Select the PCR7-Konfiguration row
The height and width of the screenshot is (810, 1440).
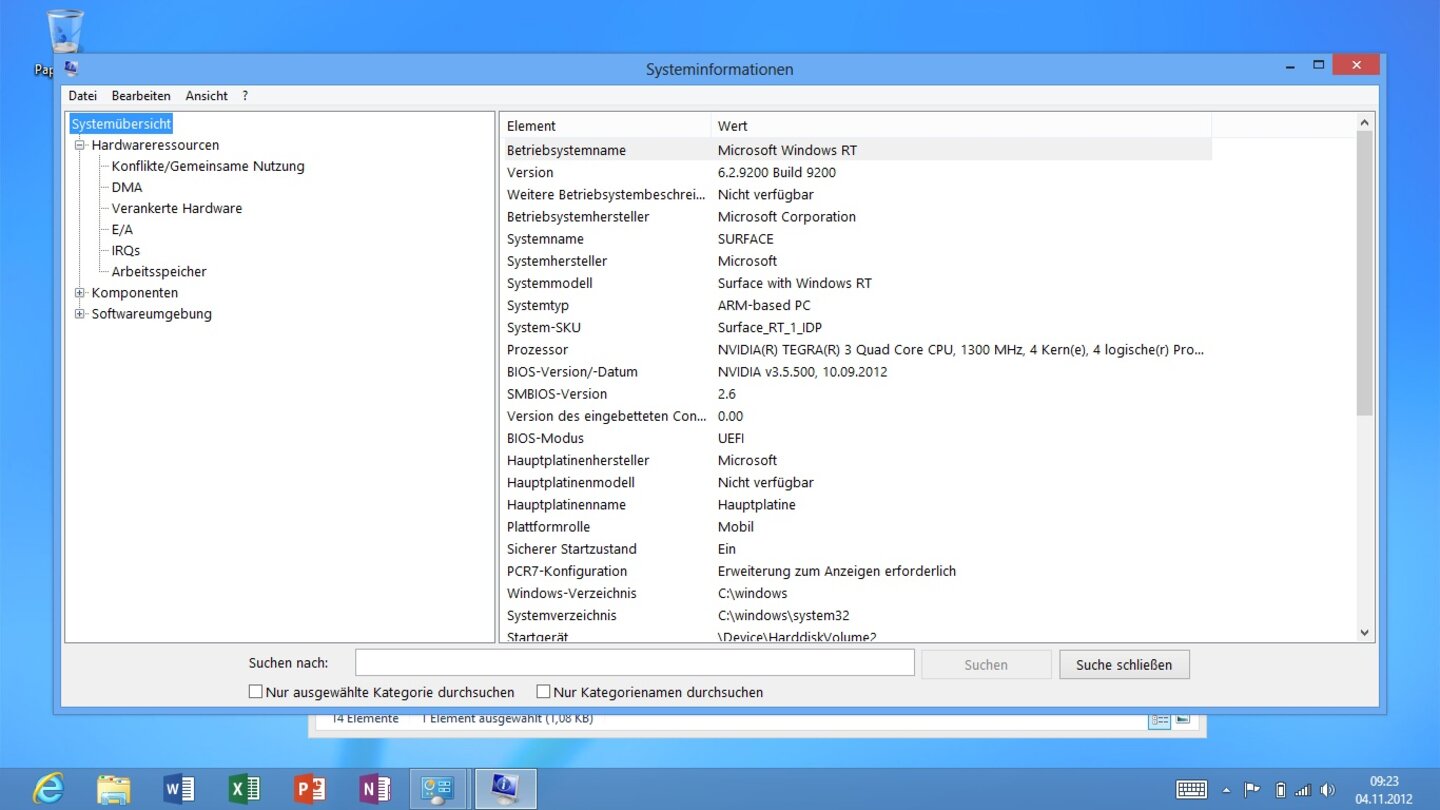tap(856, 571)
